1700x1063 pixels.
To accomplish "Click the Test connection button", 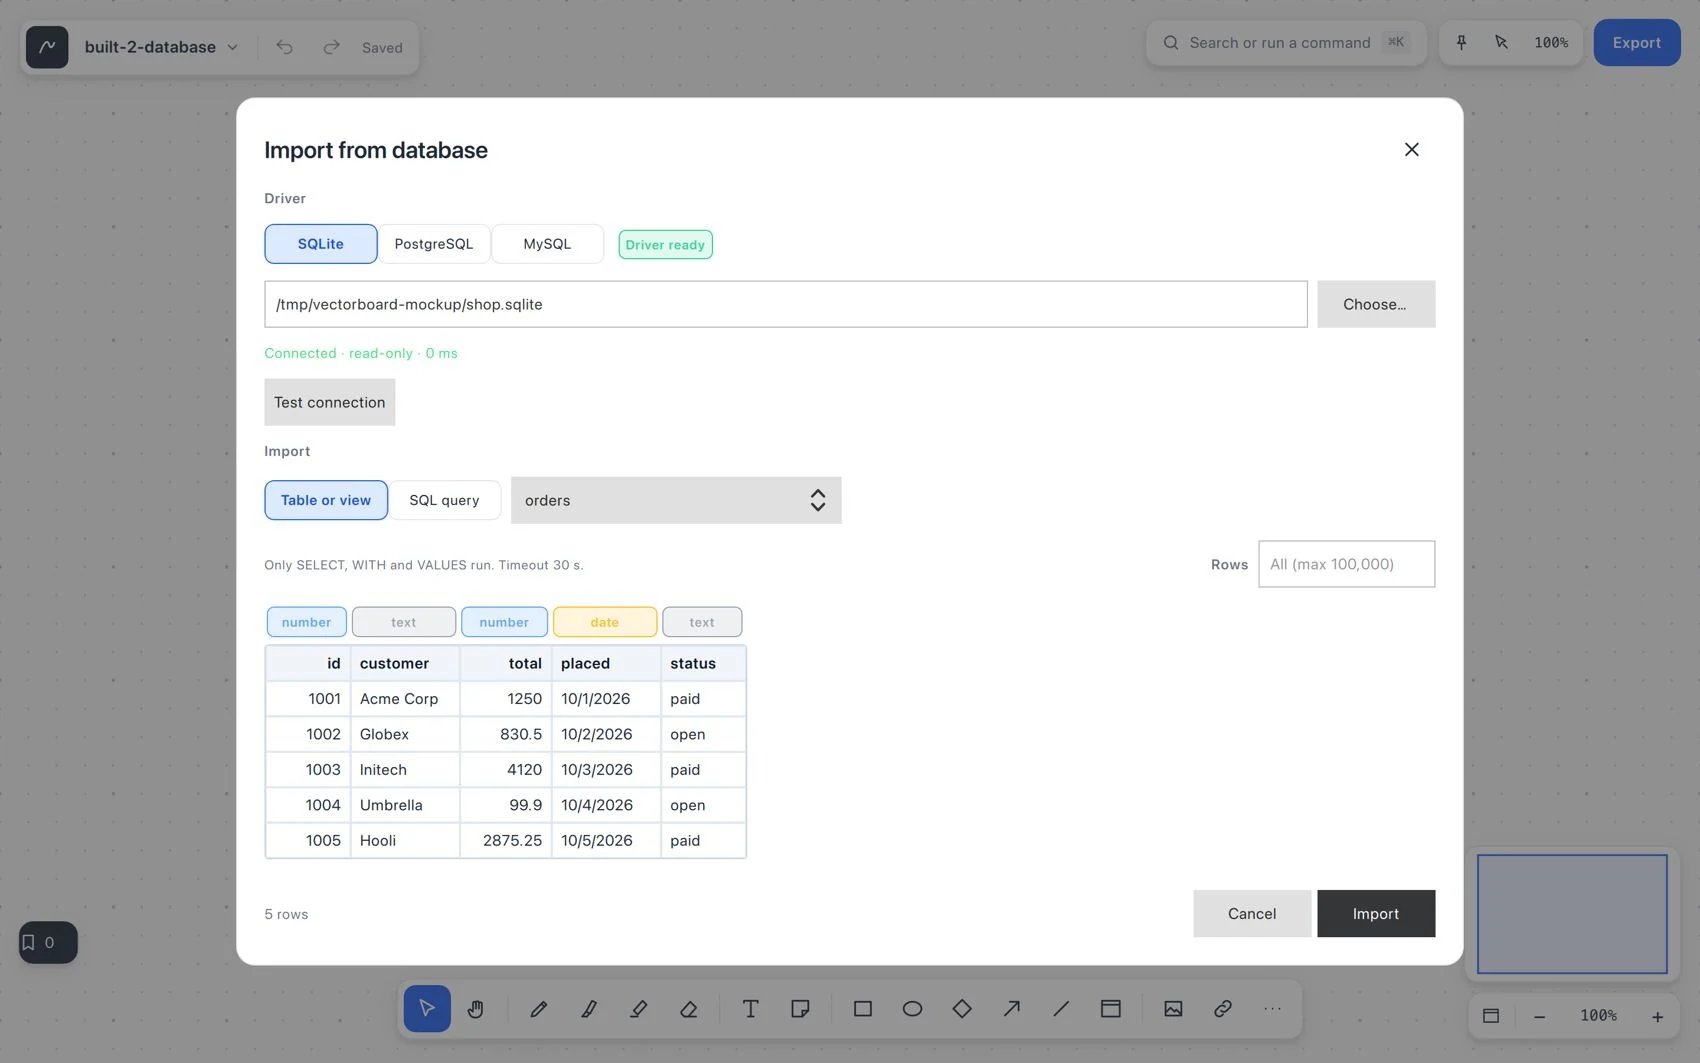I will pyautogui.click(x=330, y=402).
